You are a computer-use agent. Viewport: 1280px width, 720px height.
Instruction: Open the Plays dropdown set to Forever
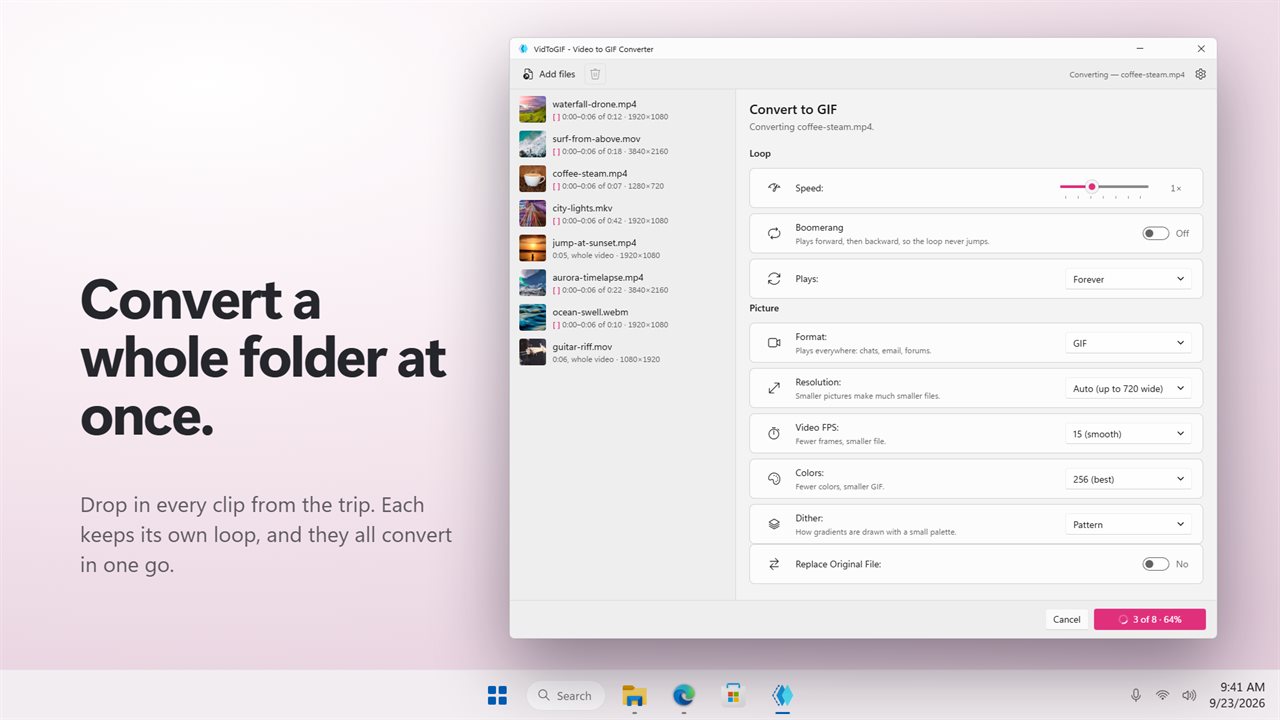click(x=1128, y=279)
